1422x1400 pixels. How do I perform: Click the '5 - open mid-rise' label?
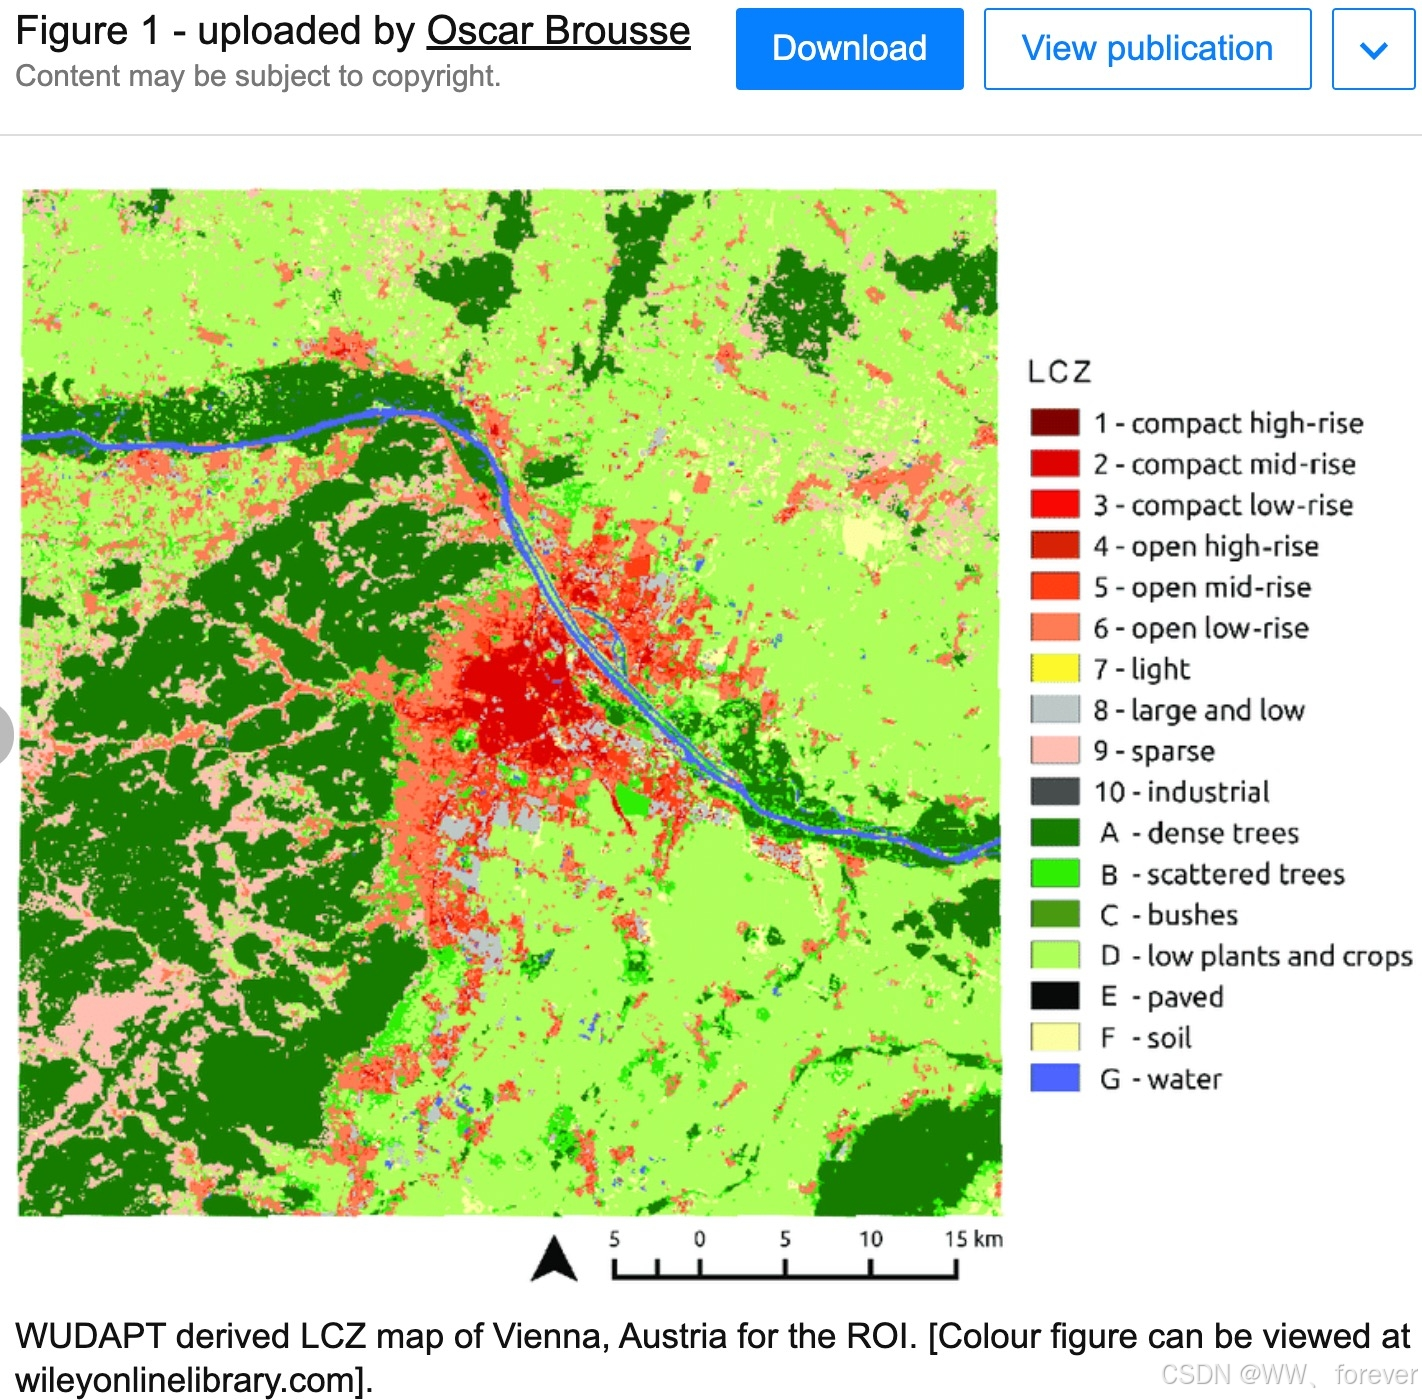pyautogui.click(x=1202, y=587)
